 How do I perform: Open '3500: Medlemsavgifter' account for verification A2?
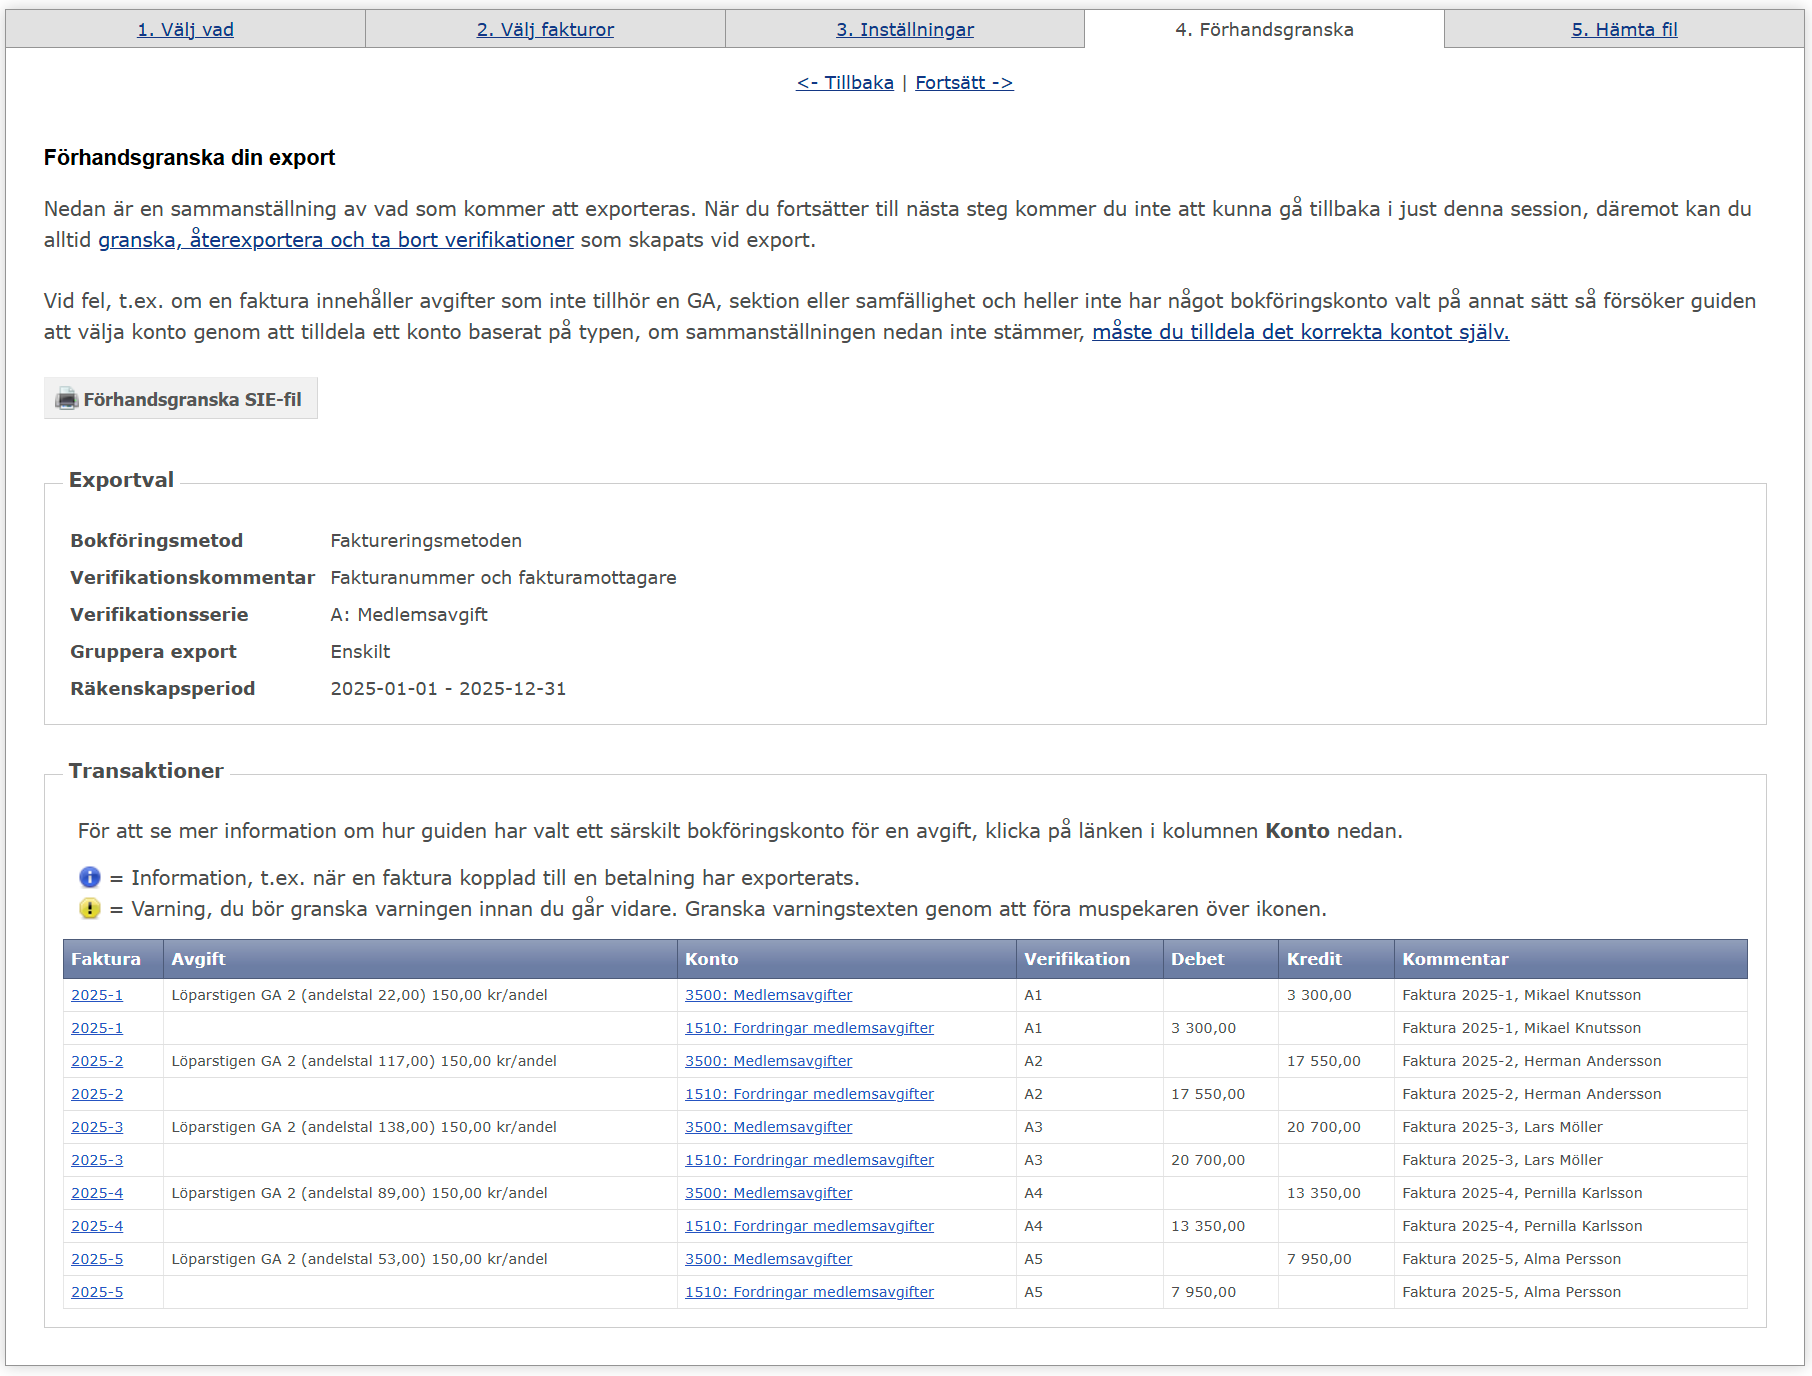(768, 1061)
